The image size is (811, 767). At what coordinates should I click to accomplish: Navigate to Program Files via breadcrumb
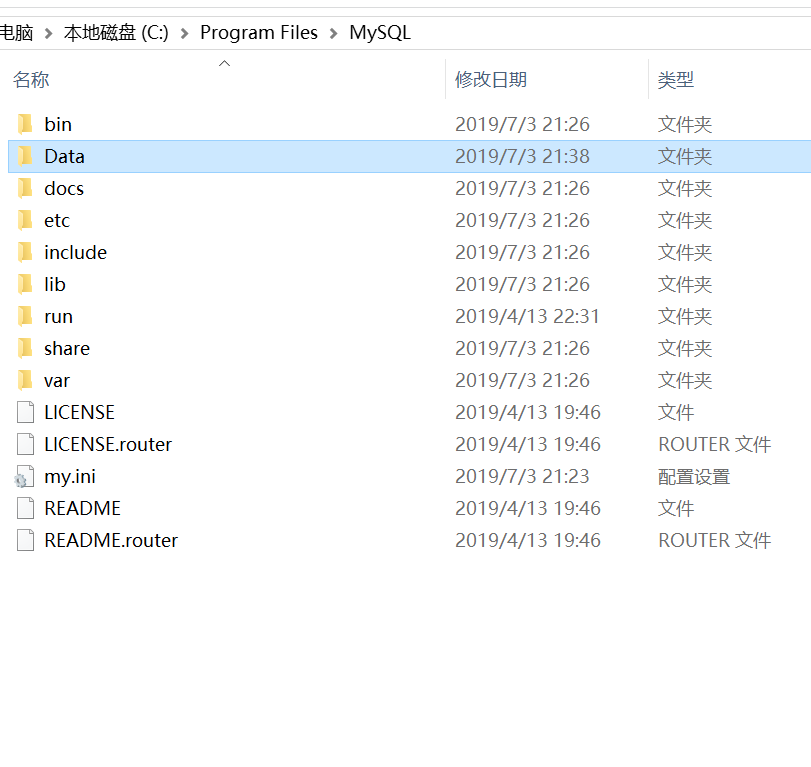(x=259, y=32)
